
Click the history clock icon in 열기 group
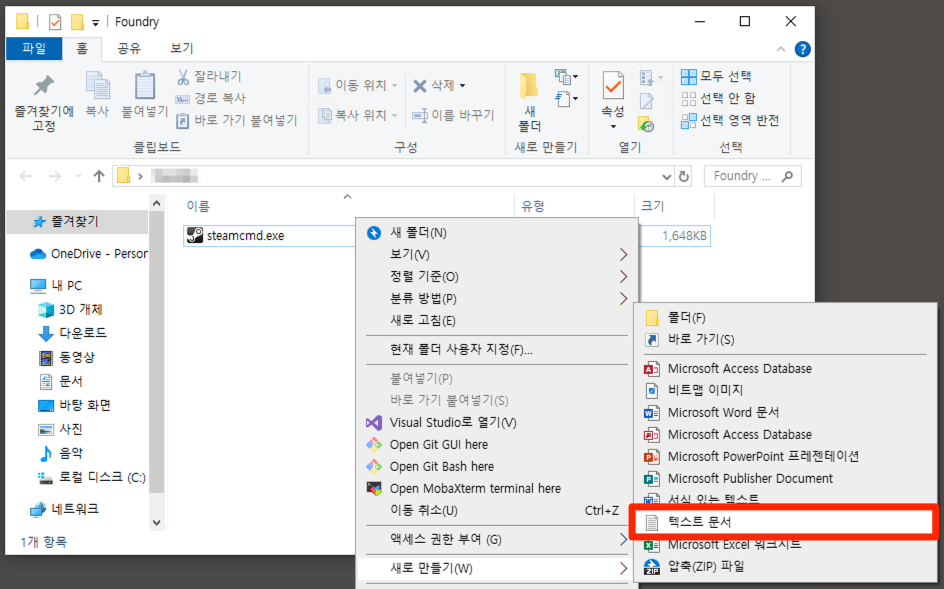tap(646, 125)
